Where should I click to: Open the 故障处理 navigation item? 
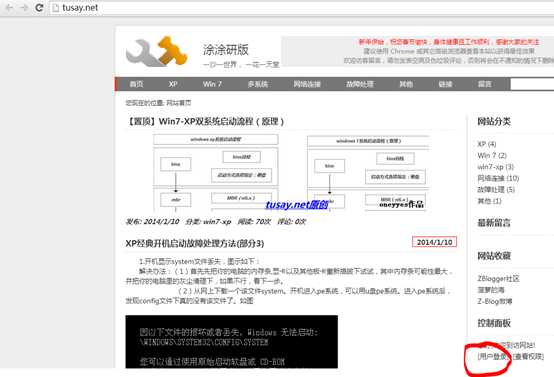pos(360,84)
